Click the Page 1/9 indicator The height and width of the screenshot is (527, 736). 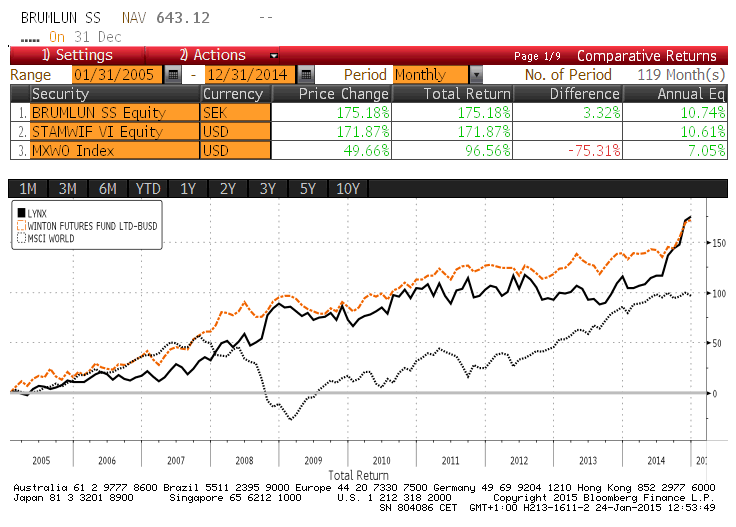(537, 56)
